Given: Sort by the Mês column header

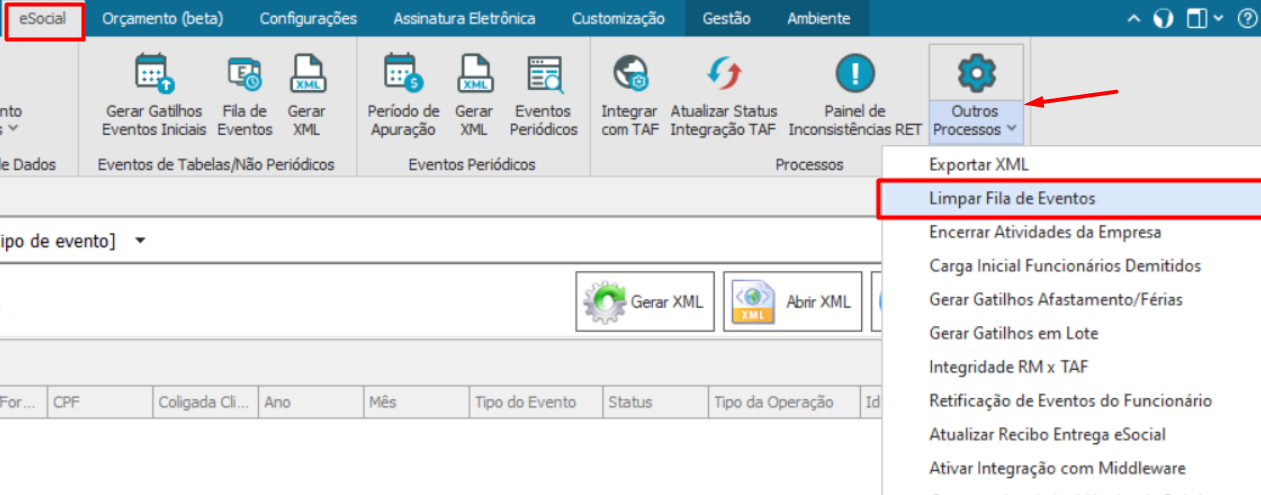Looking at the screenshot, I should 417,402.
